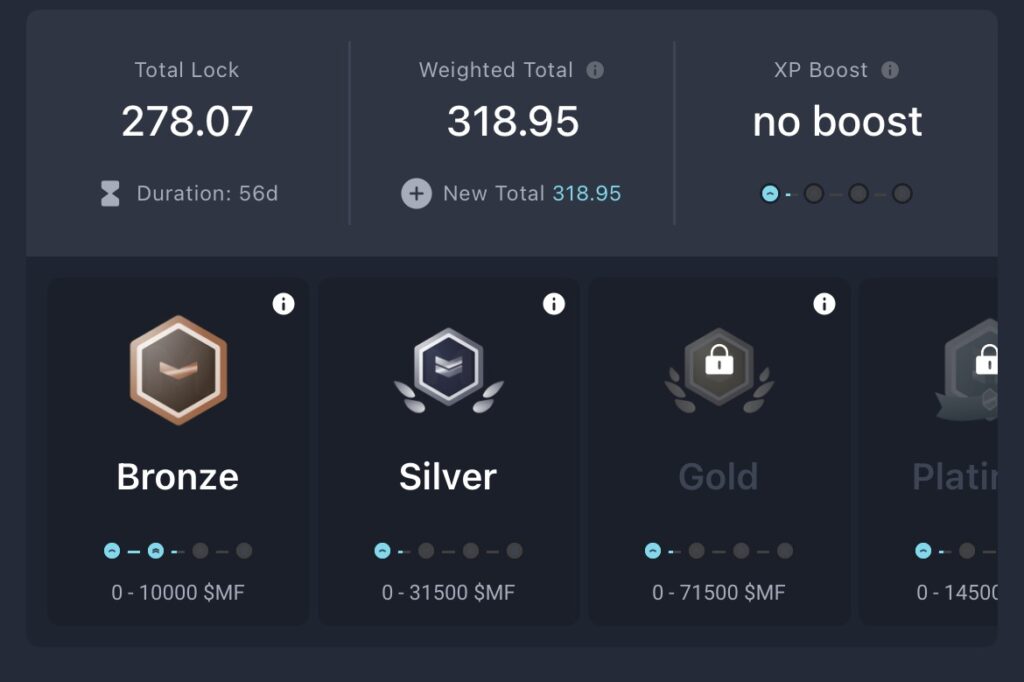Click the Total Lock 278.07 amount
This screenshot has width=1024, height=682.
(187, 122)
